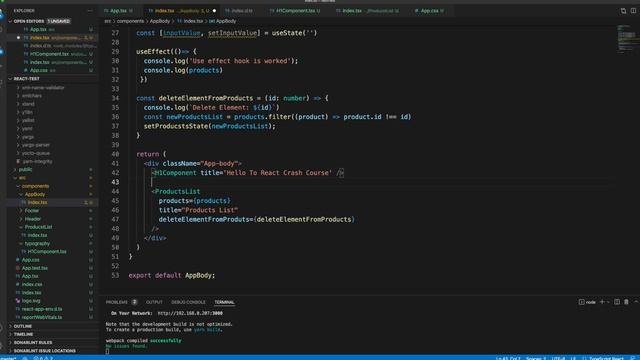Click the node terminal shell icon
640x360 pixels.
pyautogui.click(x=581, y=302)
